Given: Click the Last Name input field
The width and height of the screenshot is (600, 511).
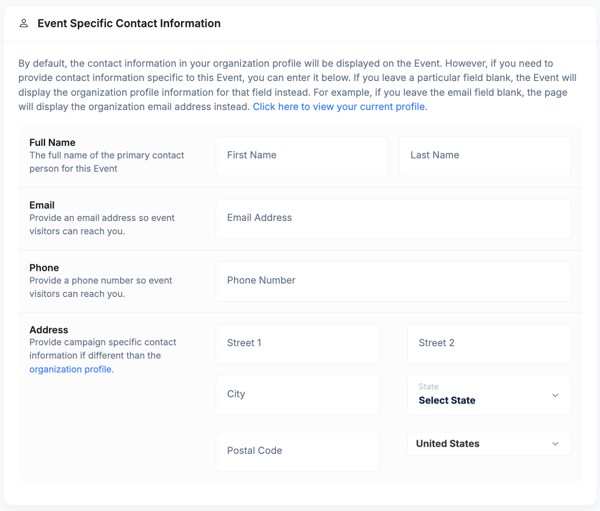Looking at the screenshot, I should coord(485,156).
